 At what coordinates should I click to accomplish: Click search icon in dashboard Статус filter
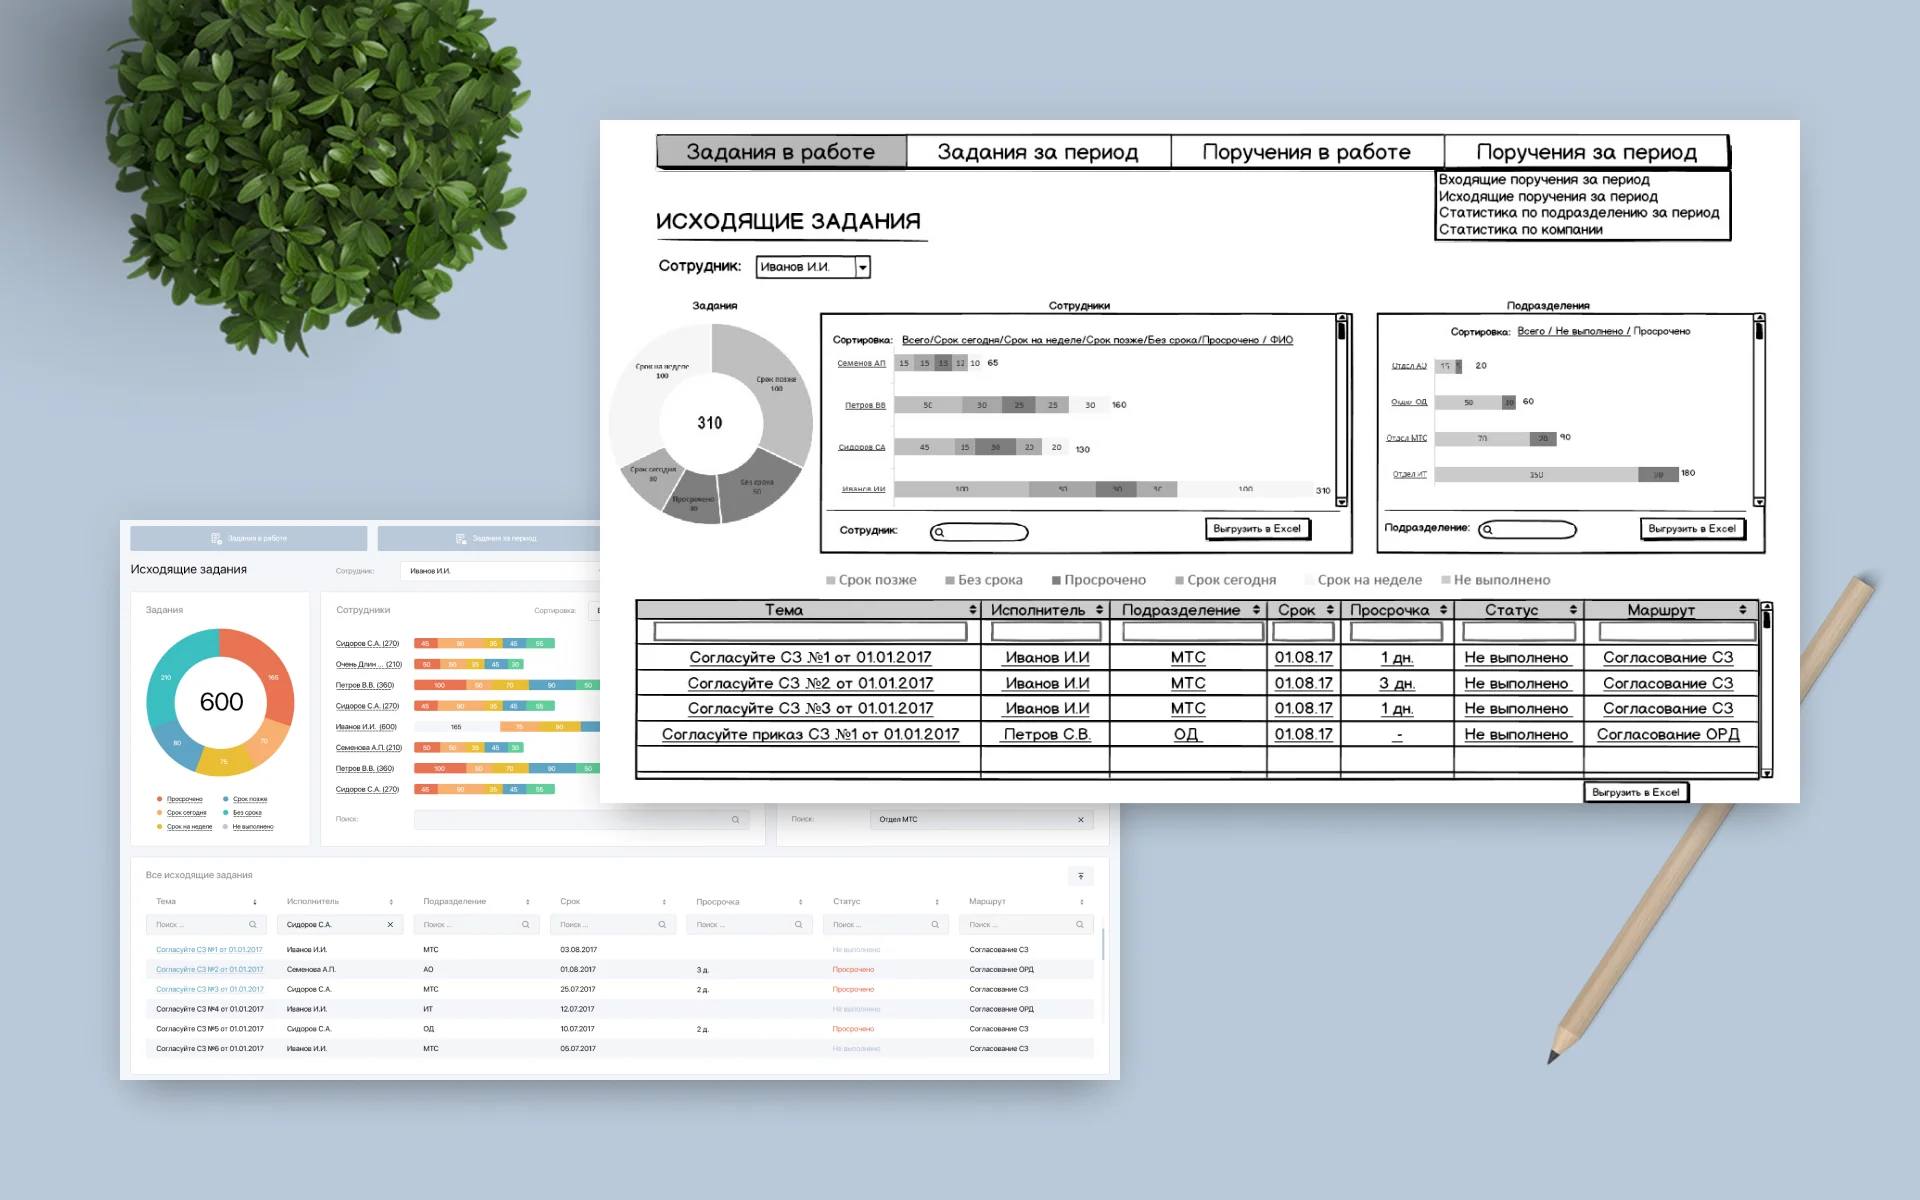[935, 925]
